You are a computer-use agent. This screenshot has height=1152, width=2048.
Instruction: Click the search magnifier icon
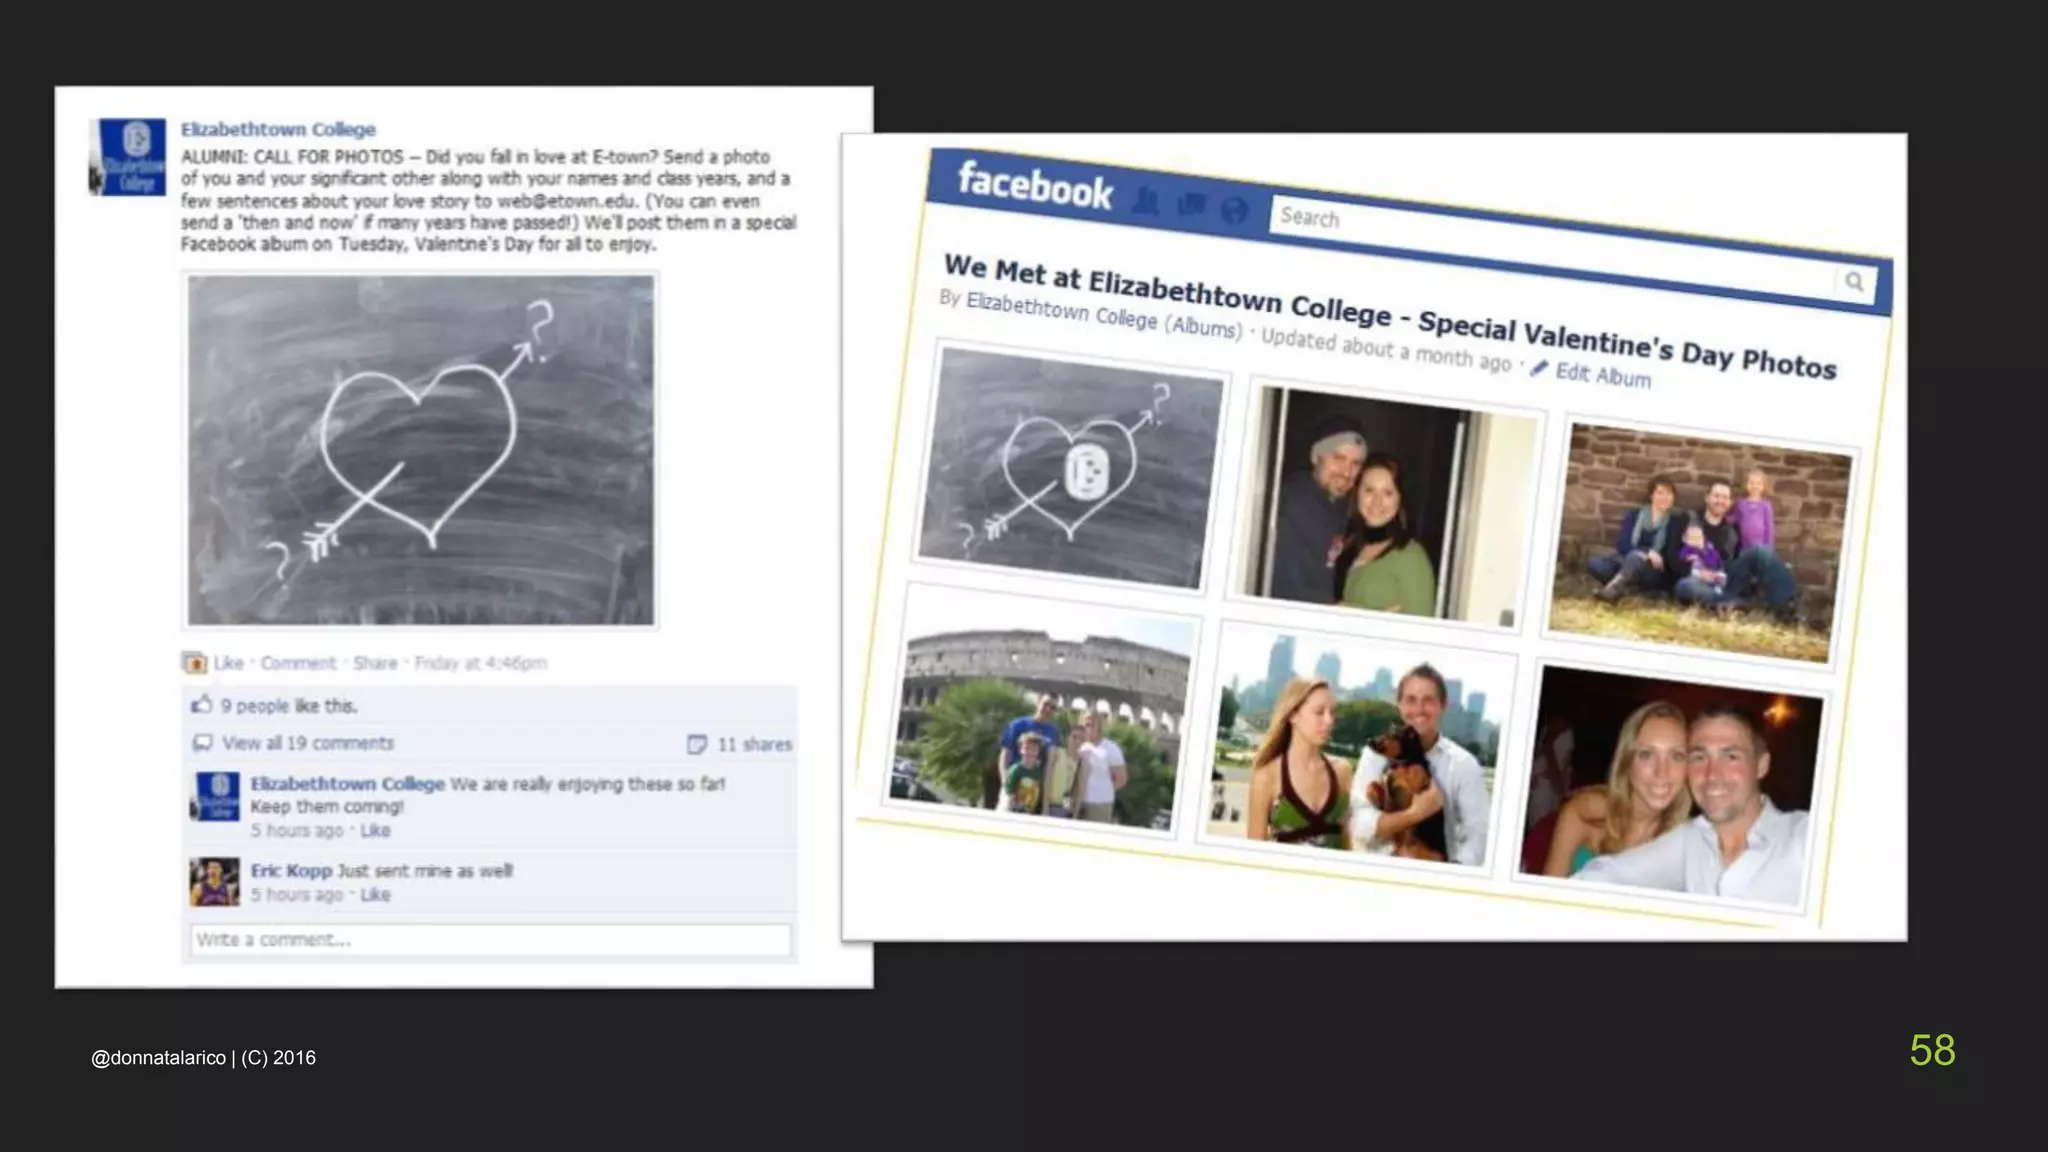tap(1854, 282)
